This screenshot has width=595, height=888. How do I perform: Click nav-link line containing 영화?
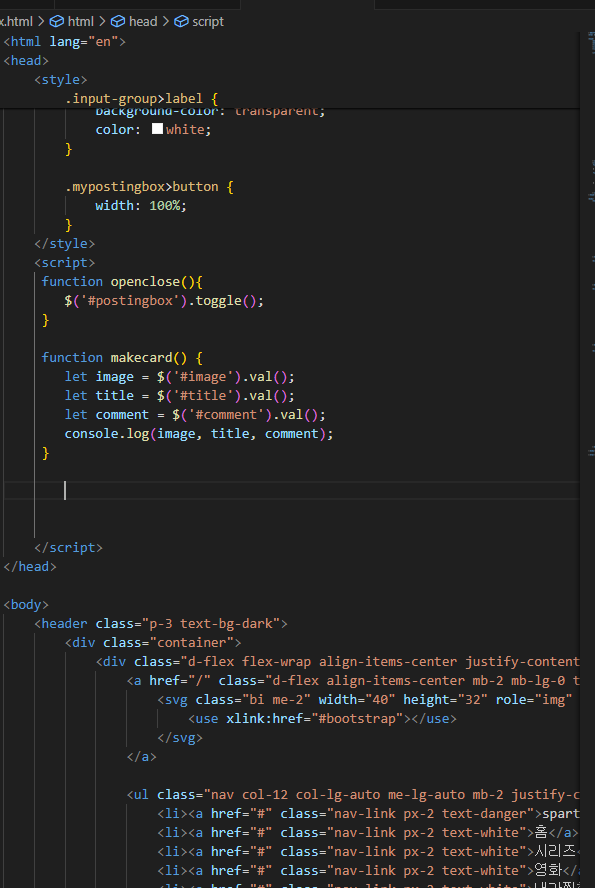coord(369,870)
